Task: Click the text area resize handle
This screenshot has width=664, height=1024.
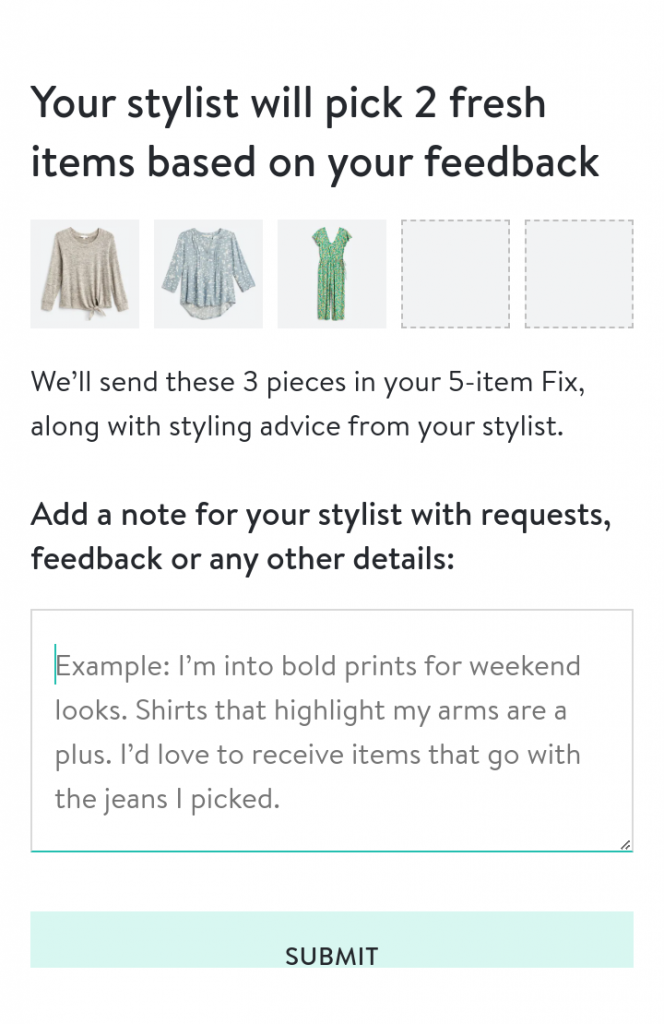Action: click(625, 844)
